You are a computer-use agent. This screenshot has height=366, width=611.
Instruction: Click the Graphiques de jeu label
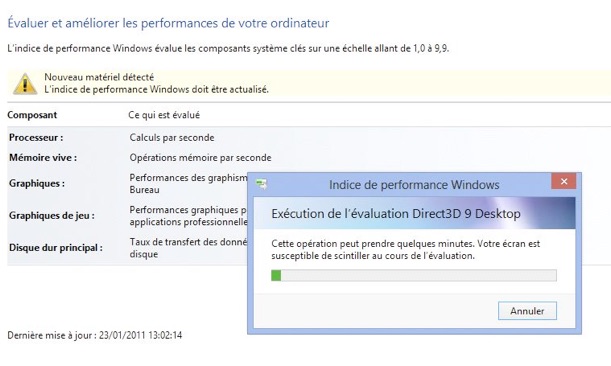pos(52,216)
